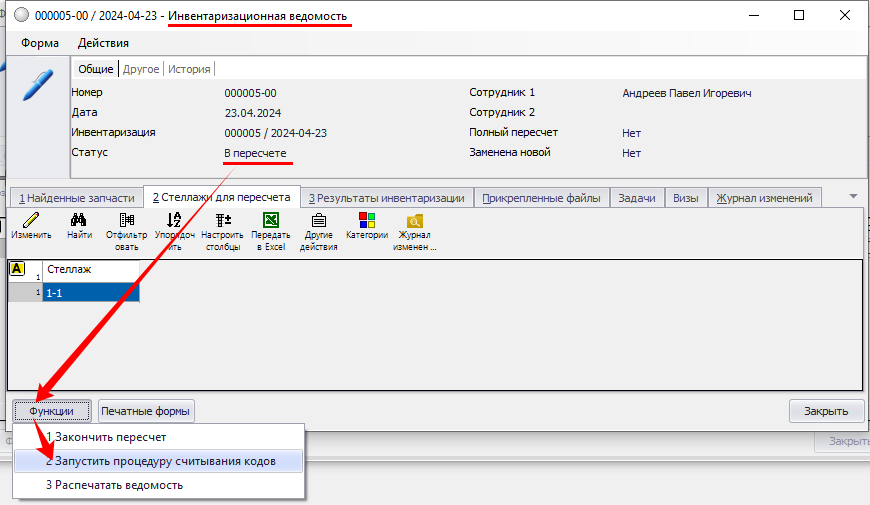870x505 pixels.
Task: Open Настроить столбцы column settings
Action: point(222,222)
